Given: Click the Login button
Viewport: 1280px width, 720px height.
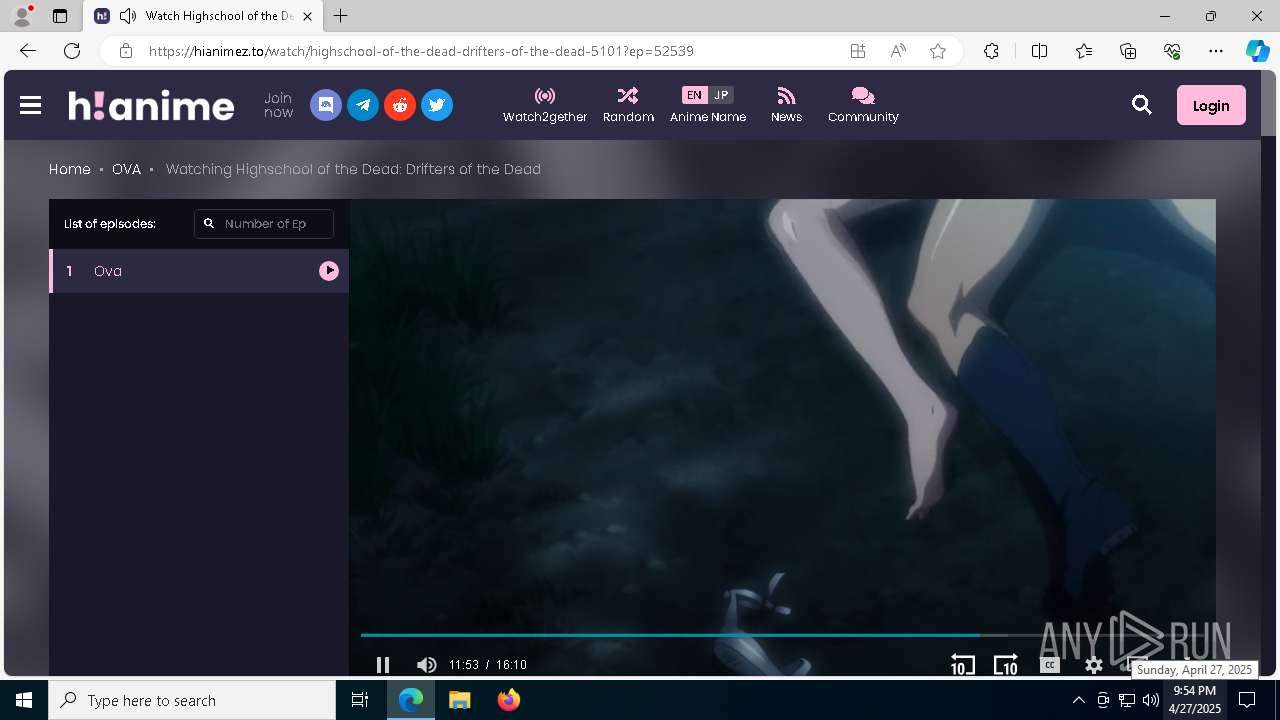Looking at the screenshot, I should (1211, 105).
